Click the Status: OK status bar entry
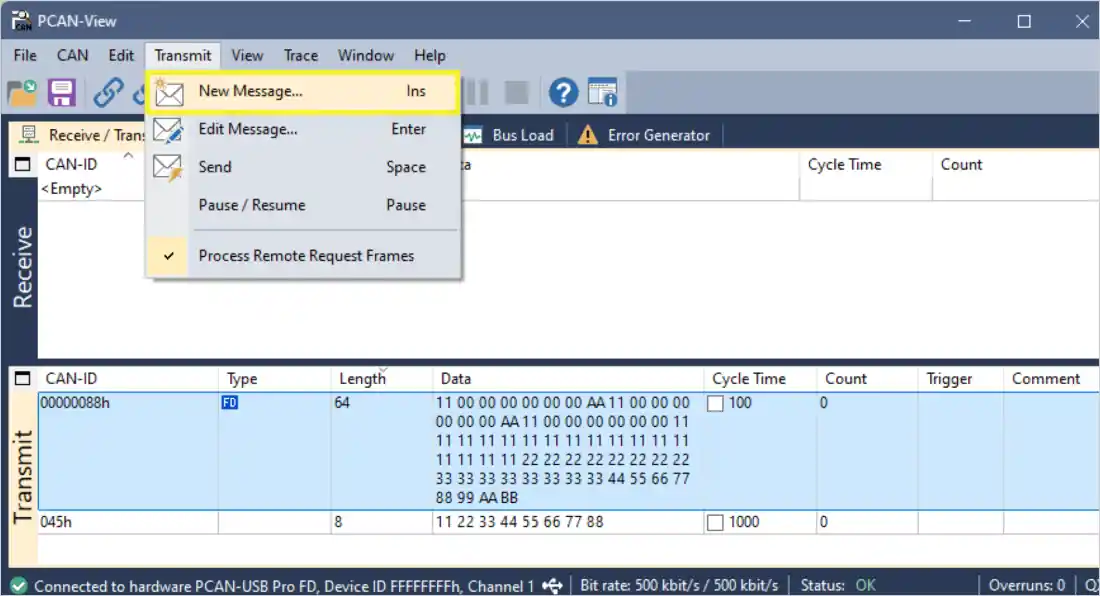Screen dimensions: 1100x596 pos(838,585)
